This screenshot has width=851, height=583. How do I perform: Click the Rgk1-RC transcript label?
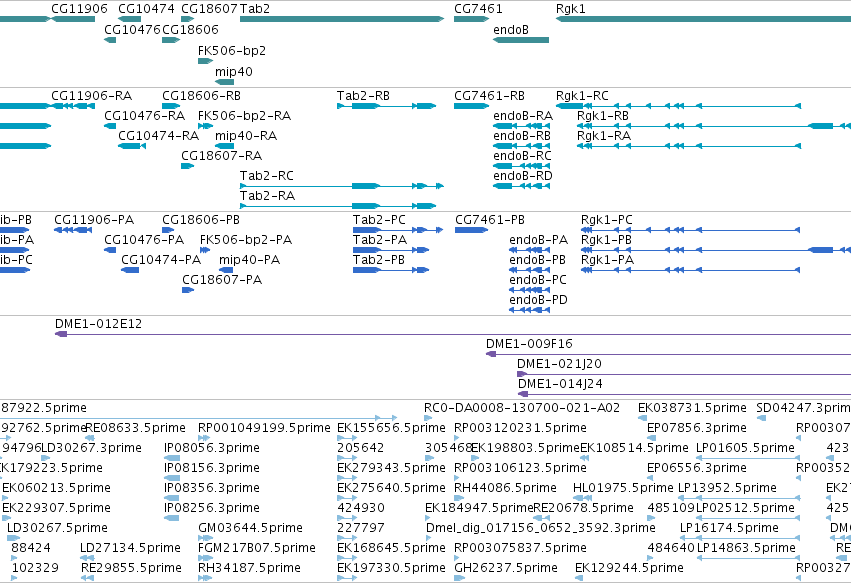[x=582, y=96]
